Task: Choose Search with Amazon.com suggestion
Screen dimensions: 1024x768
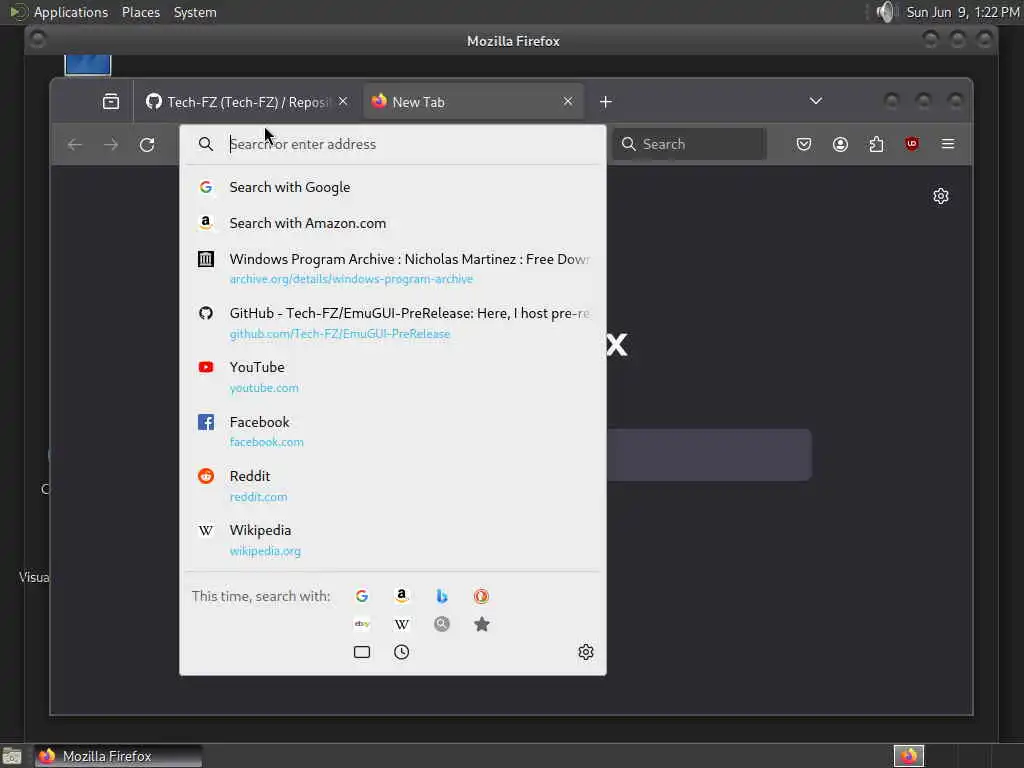Action: pos(392,223)
